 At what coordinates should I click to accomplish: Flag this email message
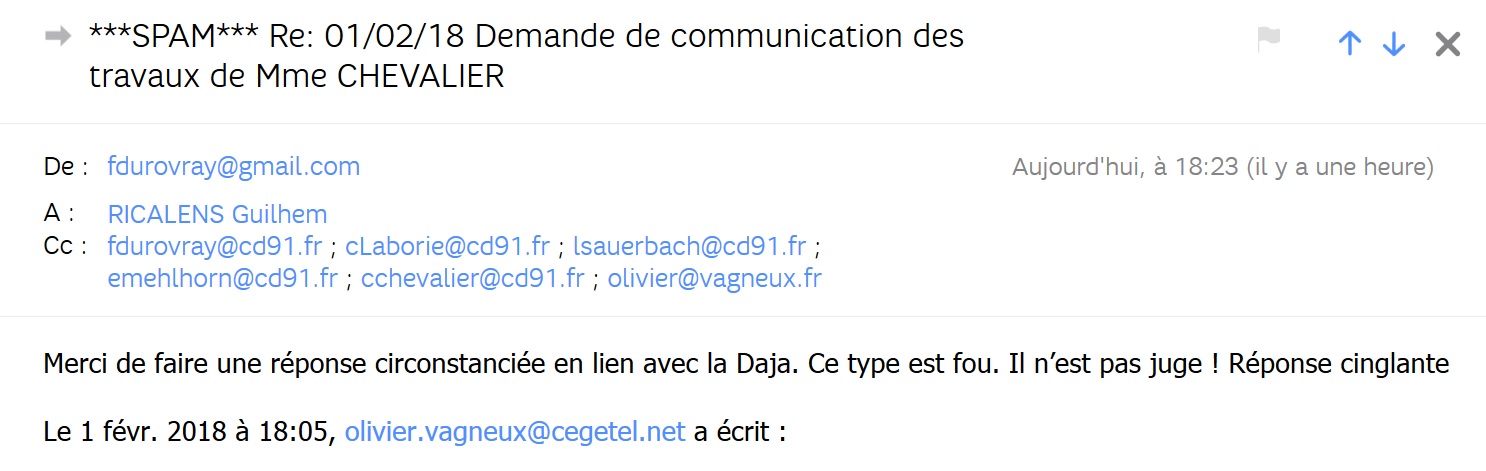(x=1268, y=40)
